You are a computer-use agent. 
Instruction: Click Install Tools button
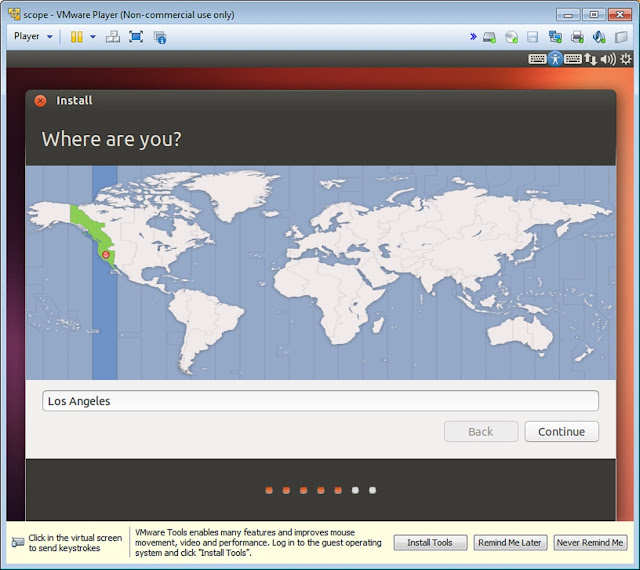pyautogui.click(x=430, y=543)
